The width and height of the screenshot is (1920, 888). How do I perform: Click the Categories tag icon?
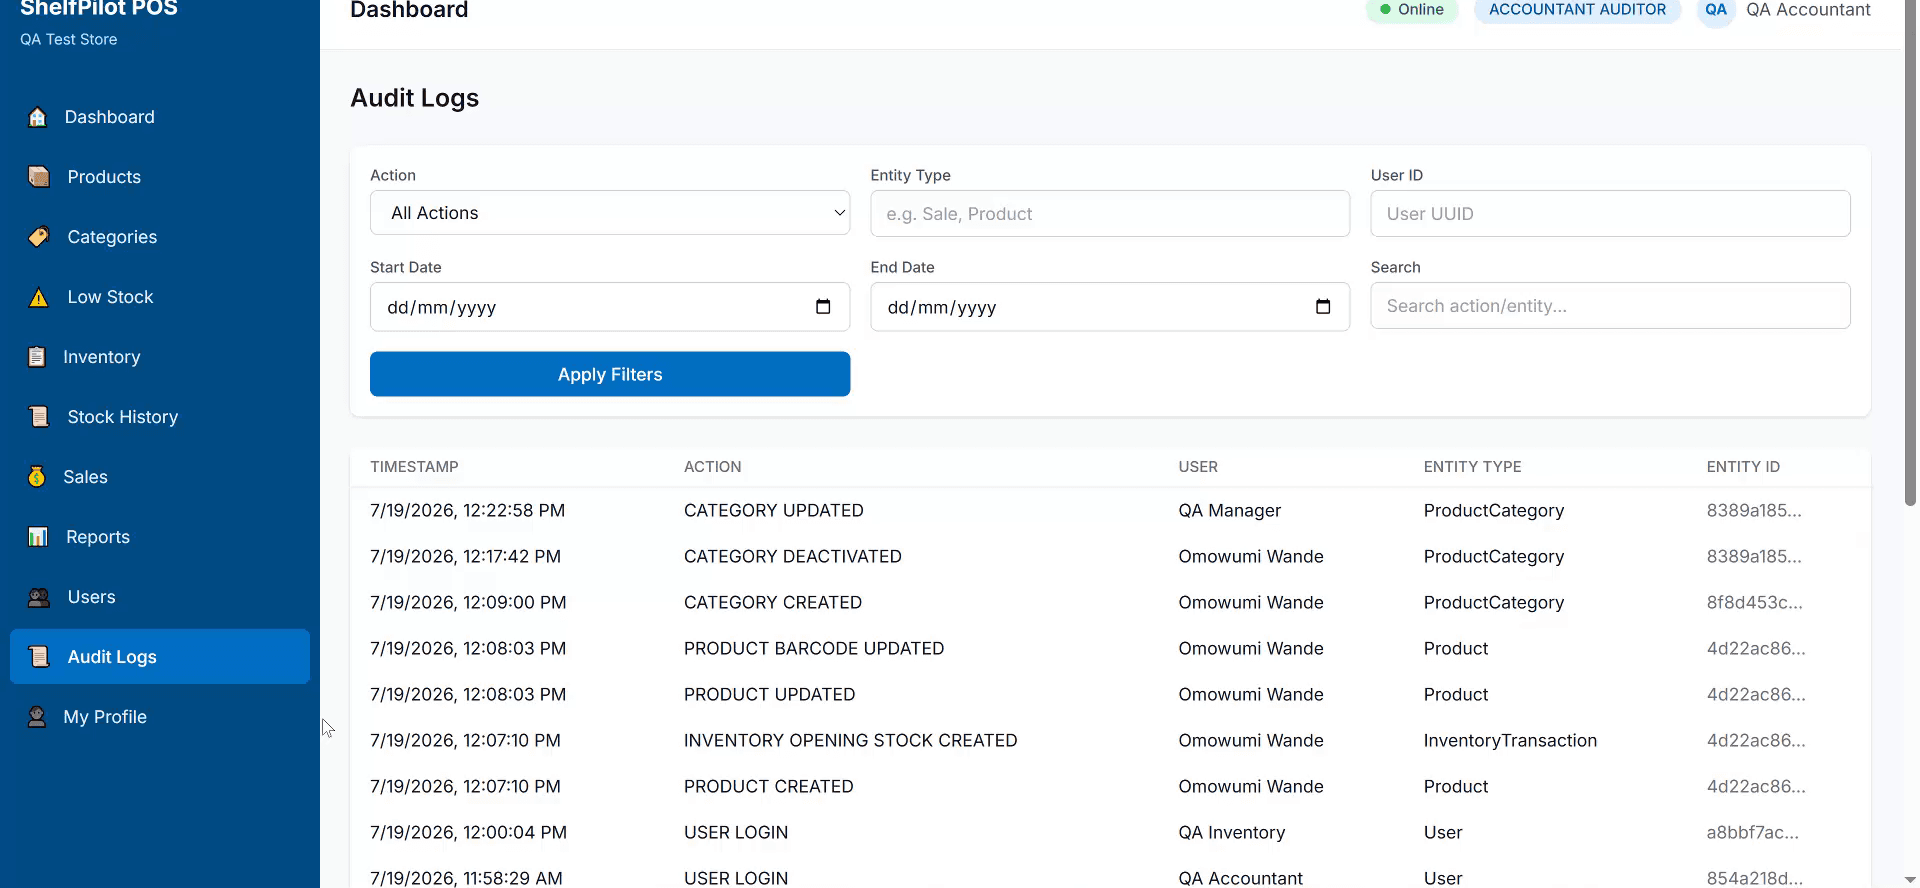click(39, 237)
